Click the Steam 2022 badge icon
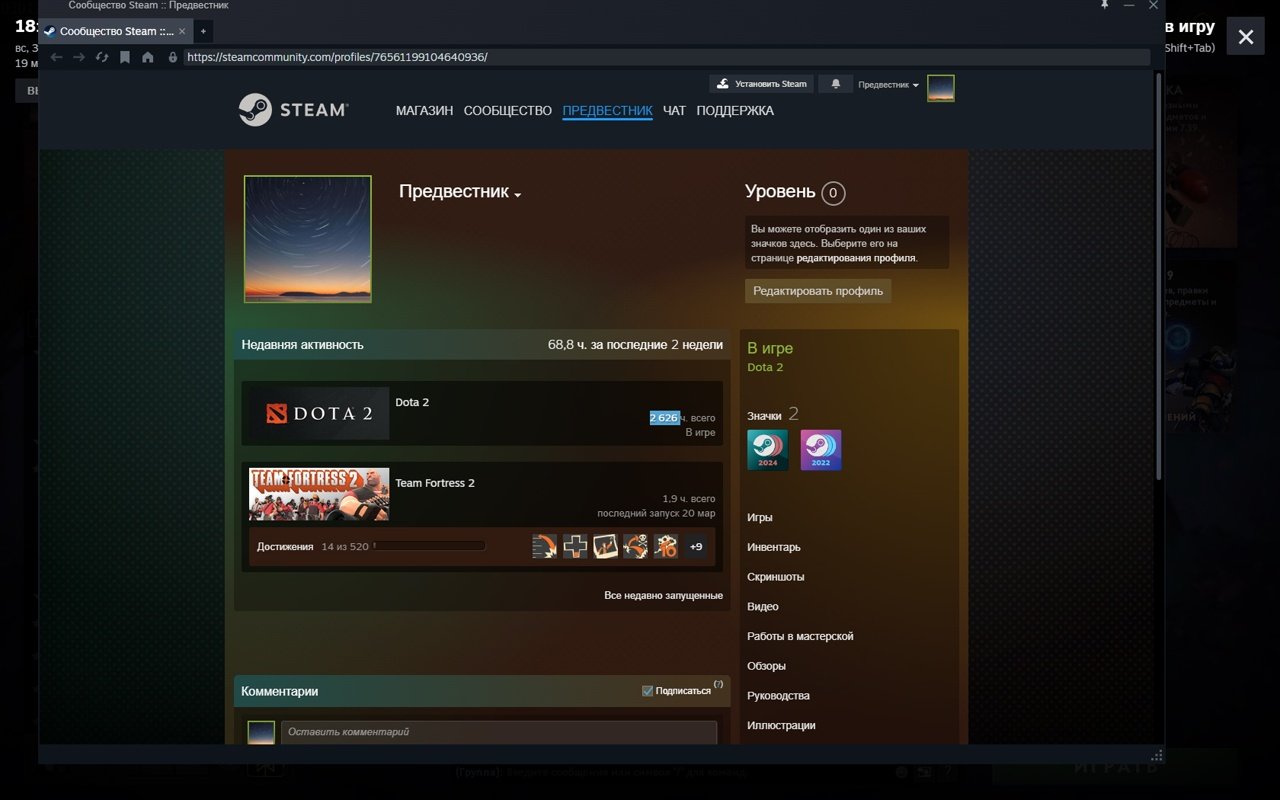Screen dimensions: 1280x800 (821, 450)
